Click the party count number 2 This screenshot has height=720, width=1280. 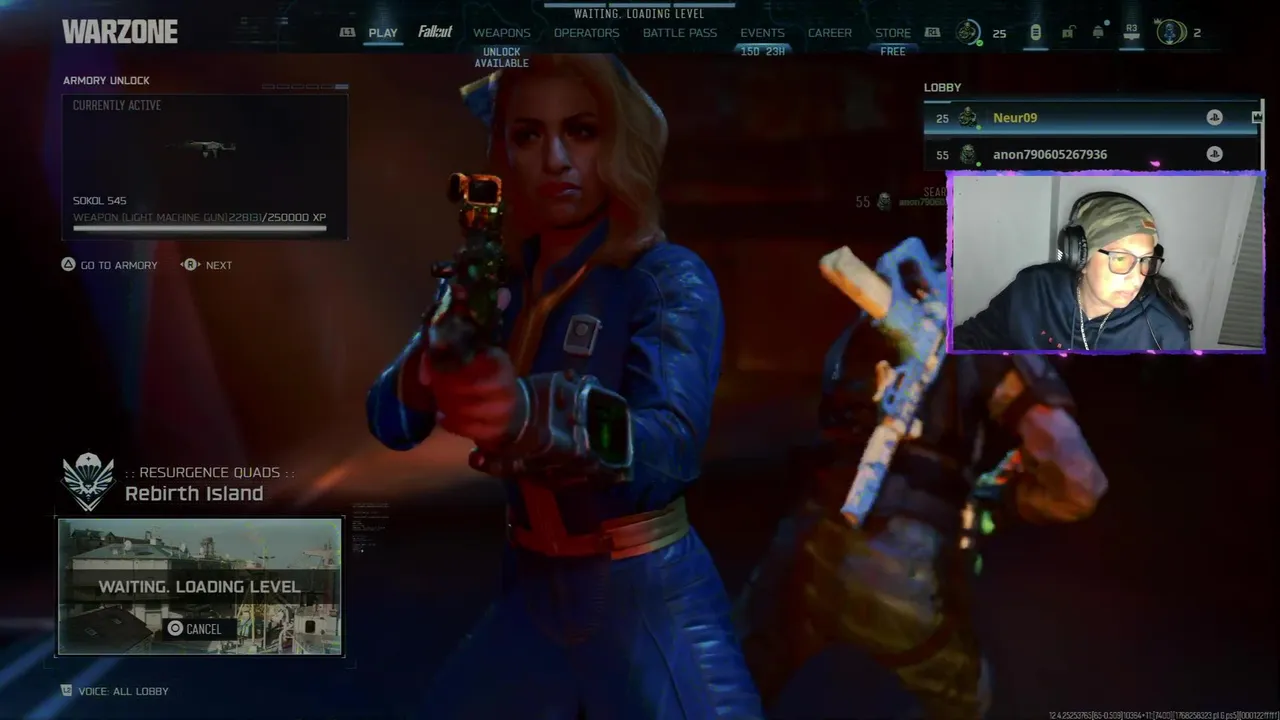pyautogui.click(x=1197, y=33)
